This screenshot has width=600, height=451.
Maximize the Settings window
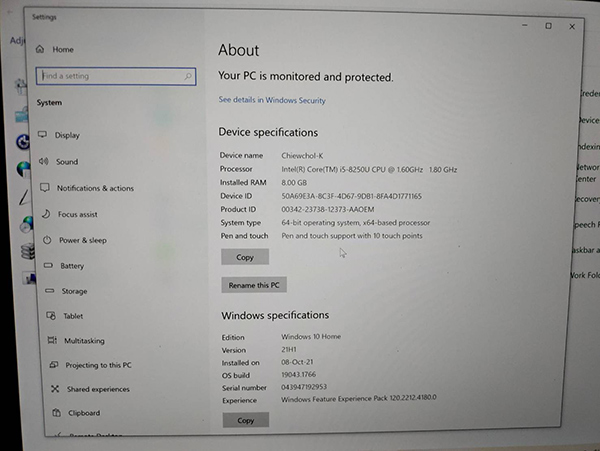(548, 26)
